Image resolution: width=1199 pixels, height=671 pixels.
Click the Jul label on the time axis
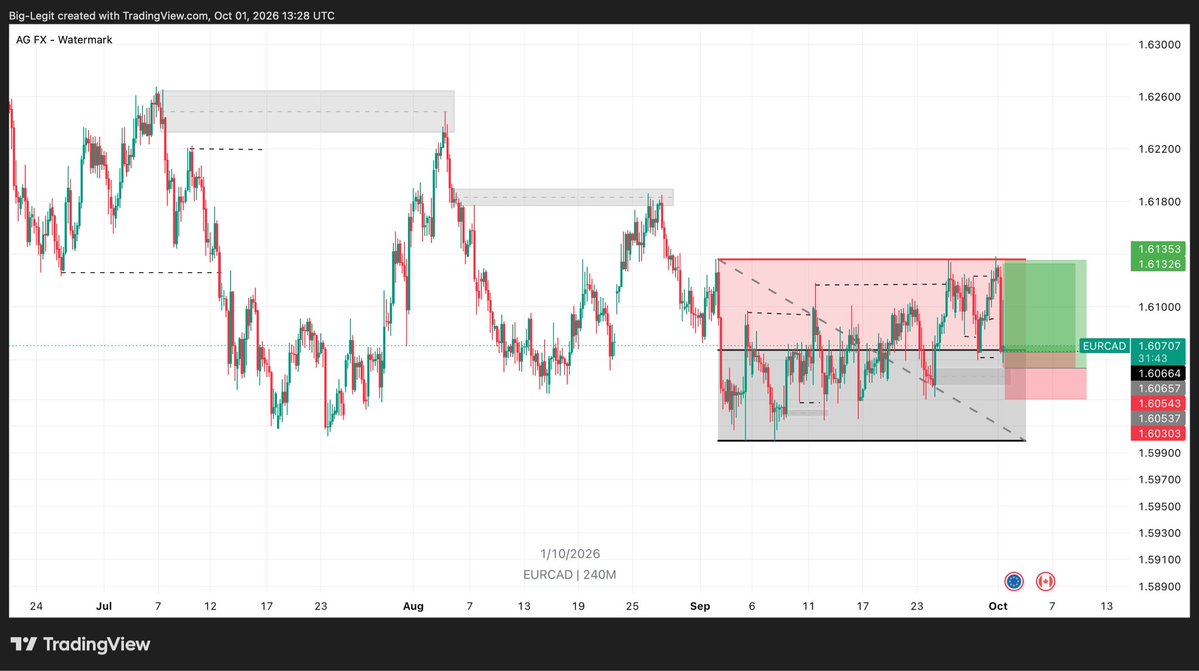(104, 606)
